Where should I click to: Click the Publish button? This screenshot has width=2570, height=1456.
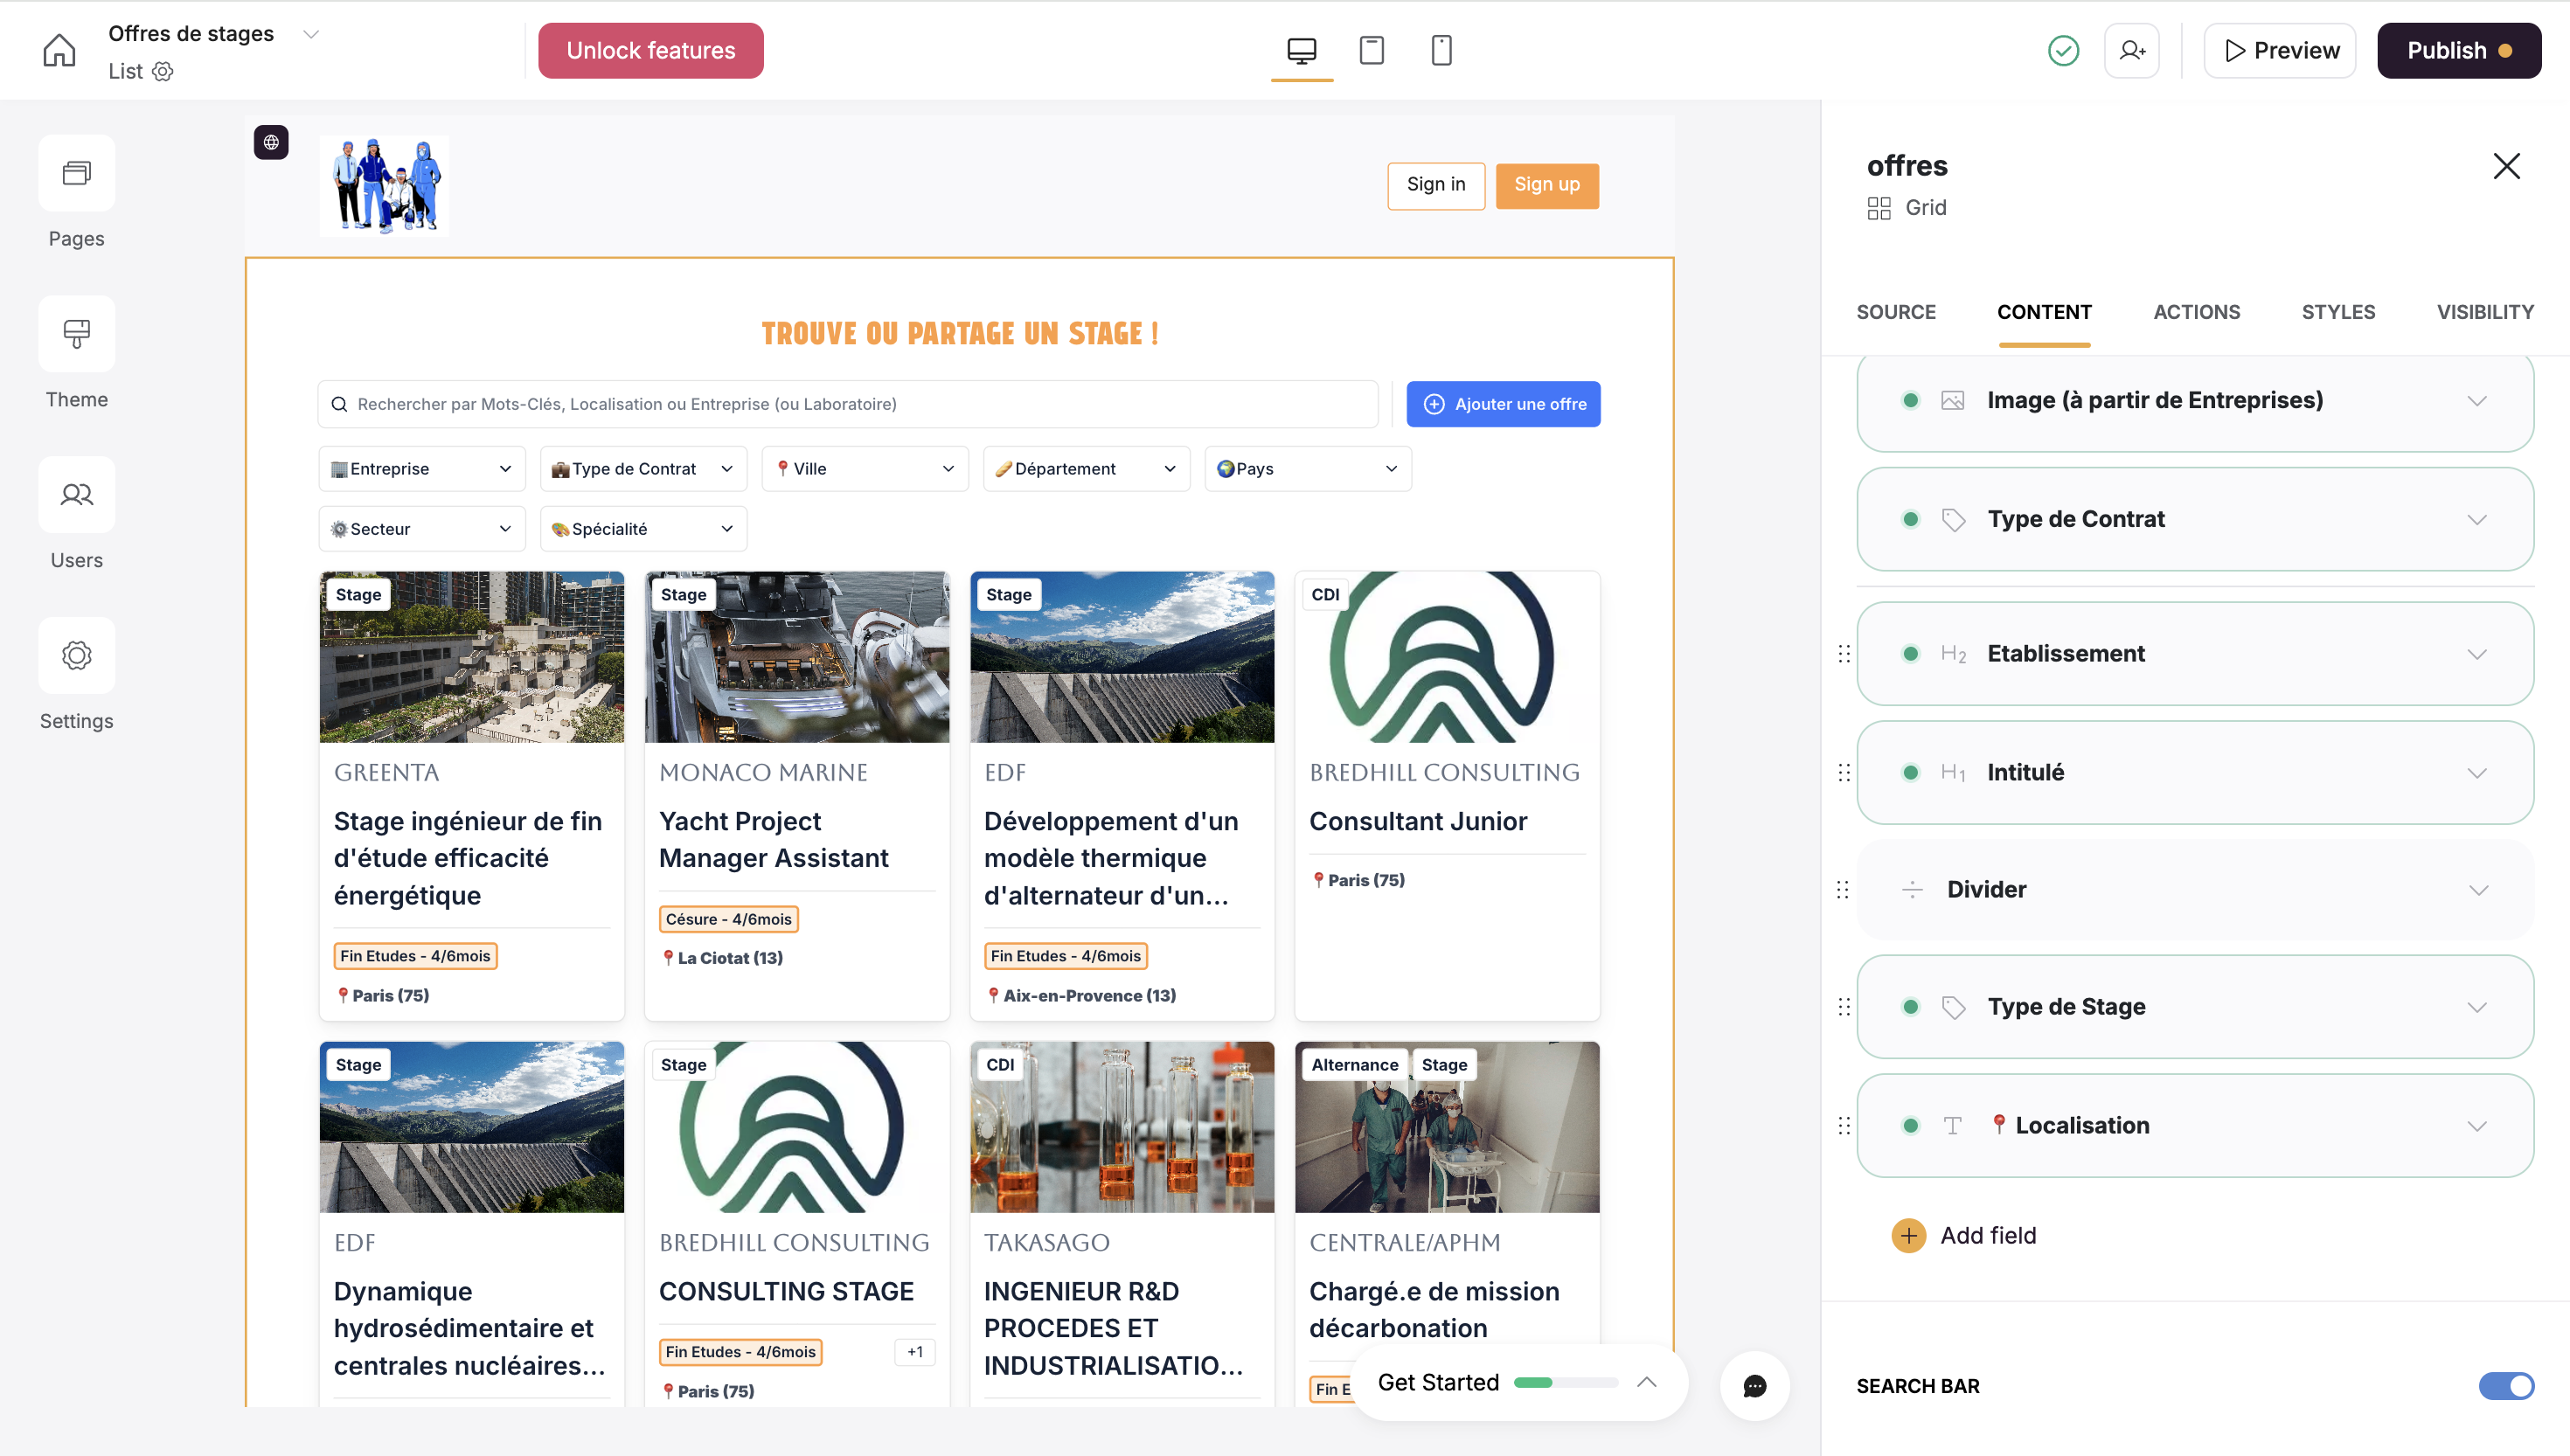[2457, 50]
